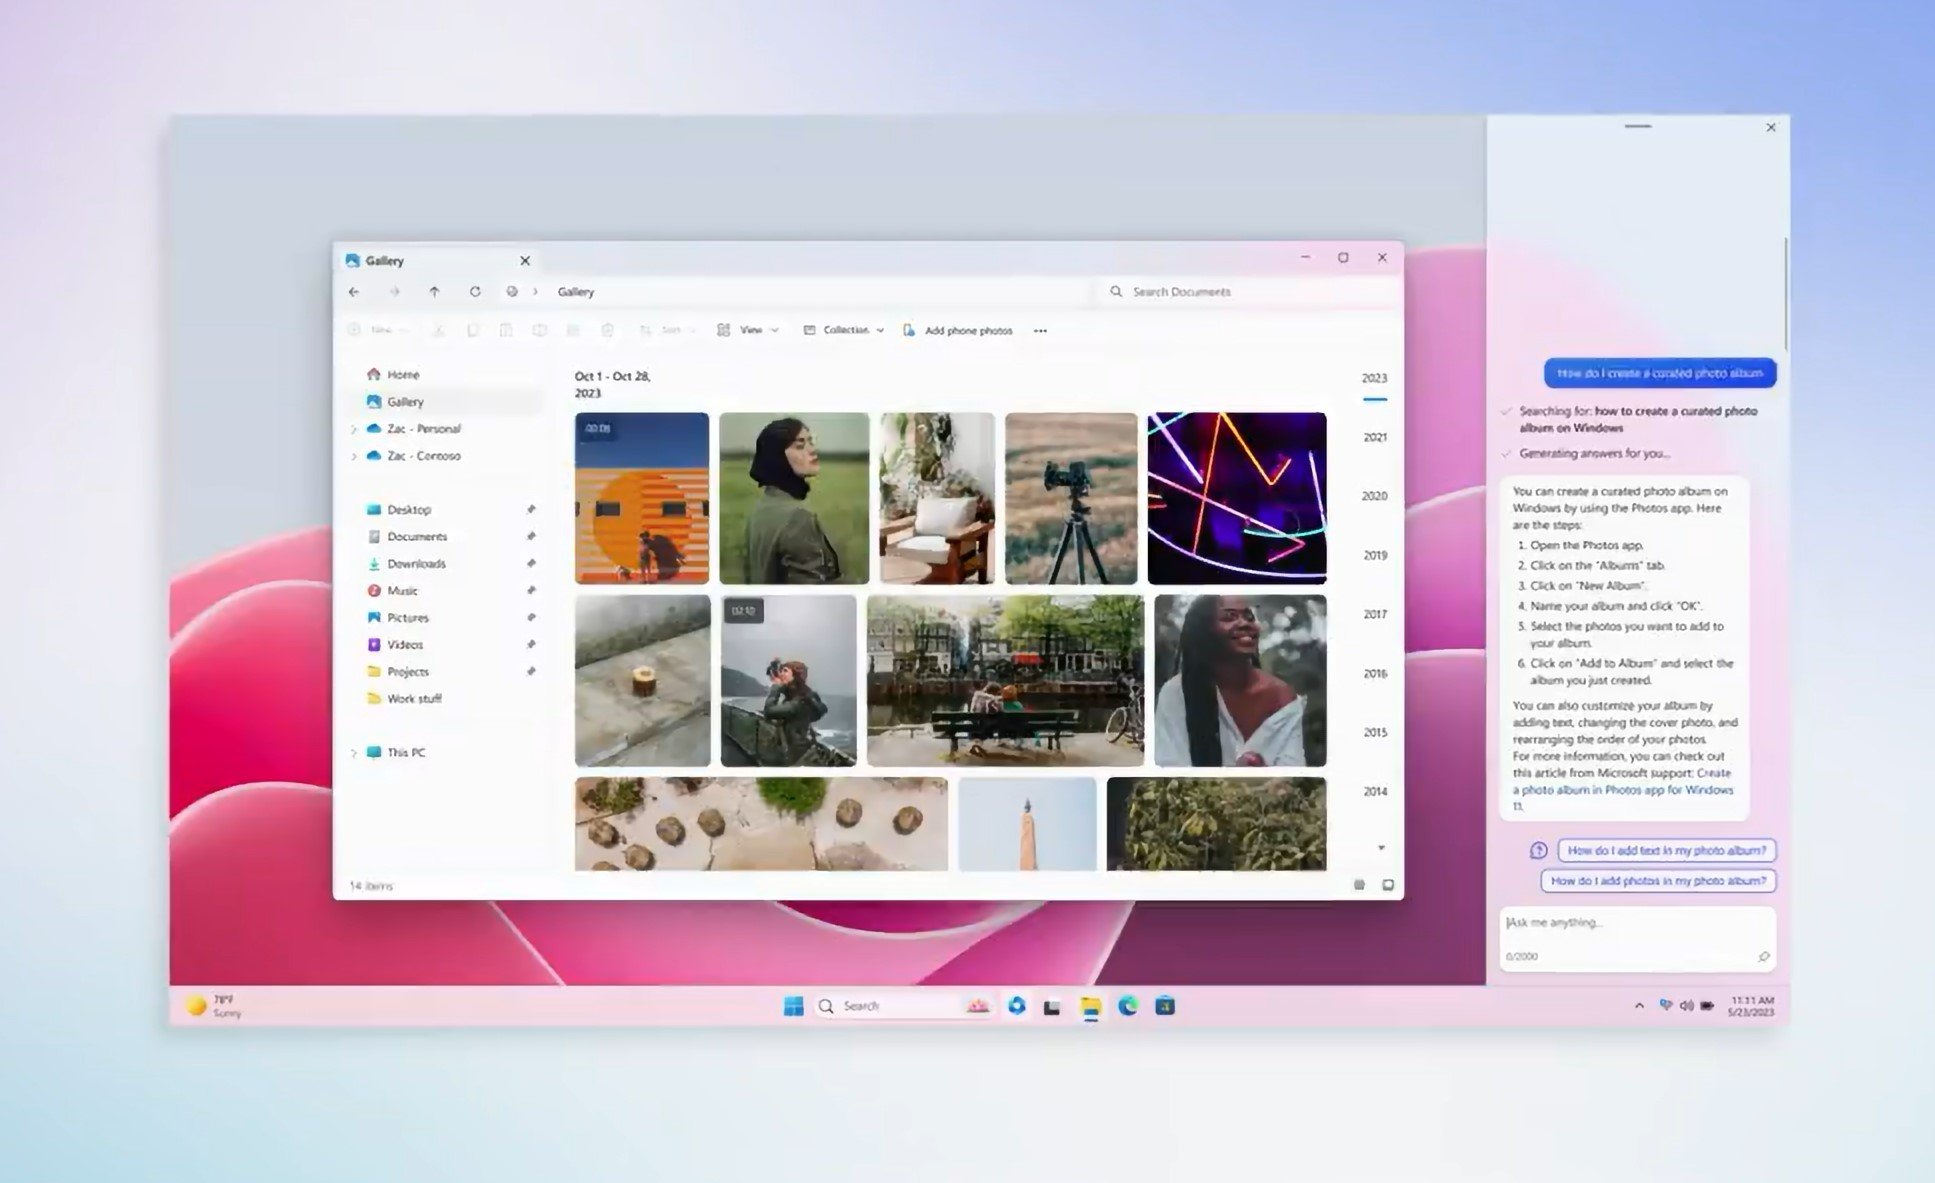1935x1183 pixels.
Task: Open Microsoft Edge from the taskbar
Action: point(1128,1006)
